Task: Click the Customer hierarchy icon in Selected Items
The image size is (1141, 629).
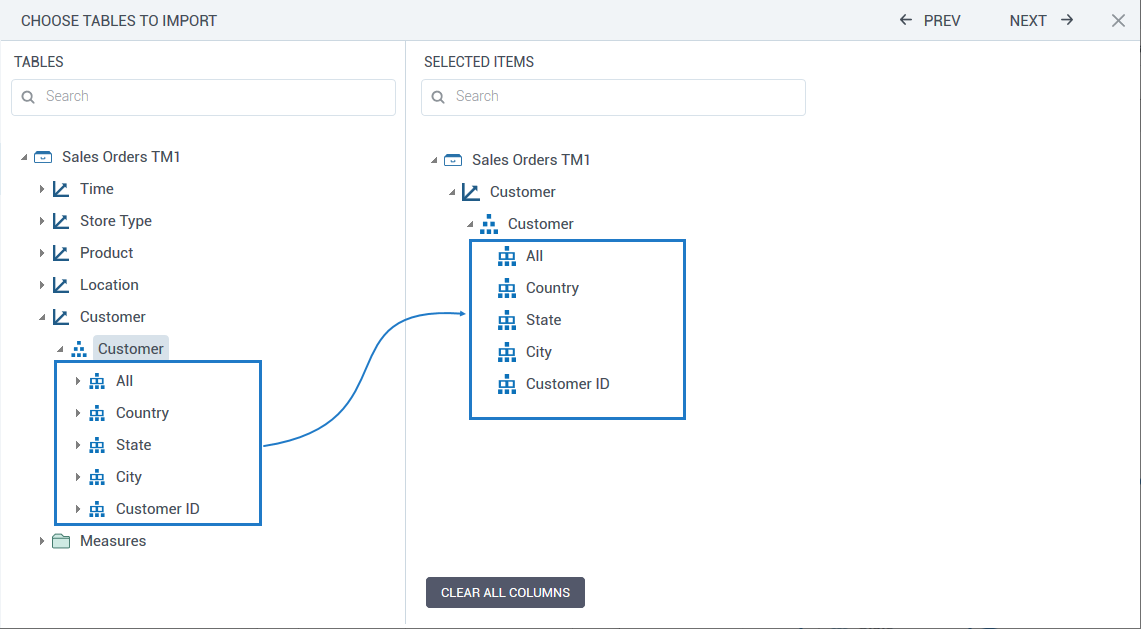Action: [x=489, y=224]
